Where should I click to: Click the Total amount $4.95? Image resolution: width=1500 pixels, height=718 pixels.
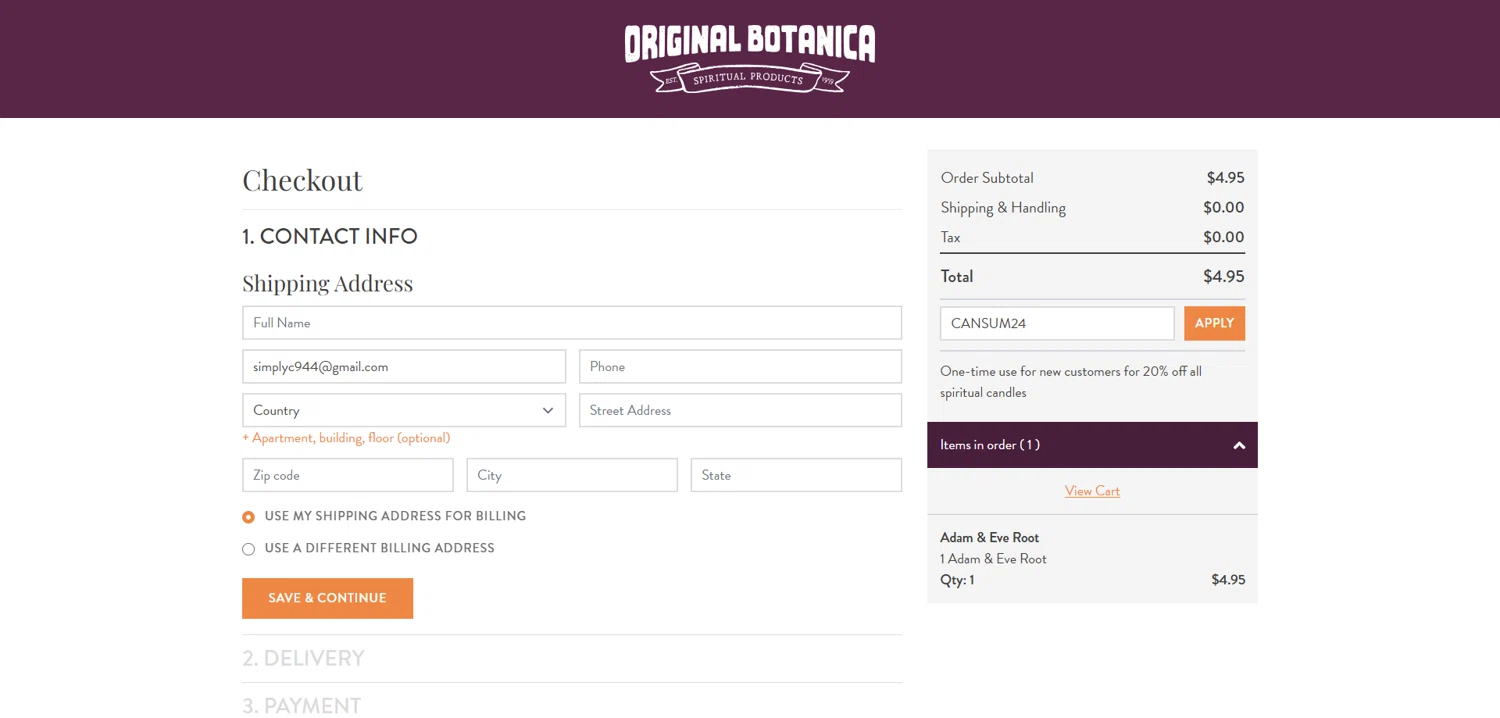point(1223,276)
